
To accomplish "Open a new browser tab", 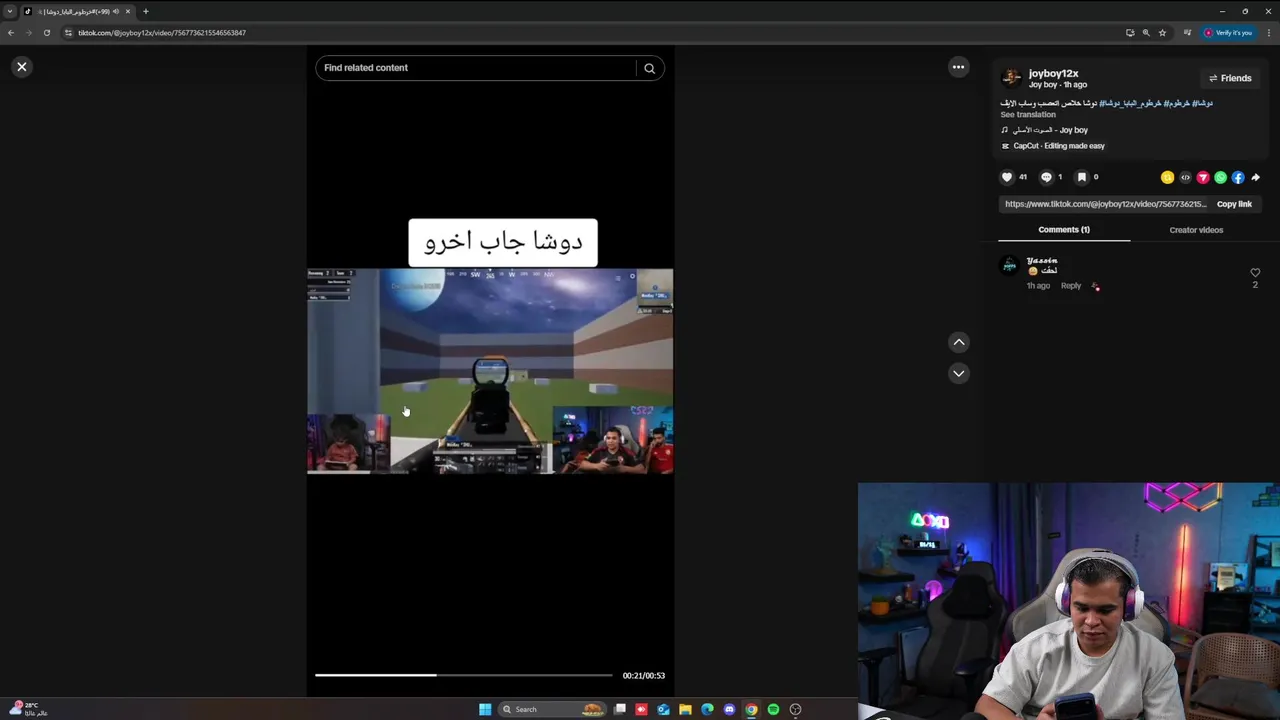I will [145, 11].
